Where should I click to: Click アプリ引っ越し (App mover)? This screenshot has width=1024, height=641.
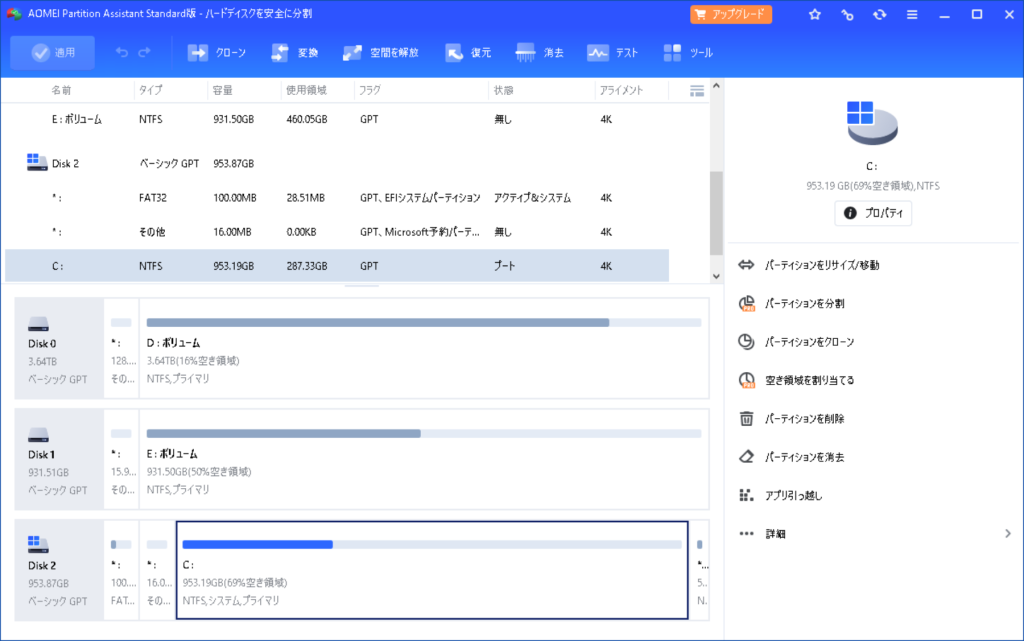click(x=793, y=496)
